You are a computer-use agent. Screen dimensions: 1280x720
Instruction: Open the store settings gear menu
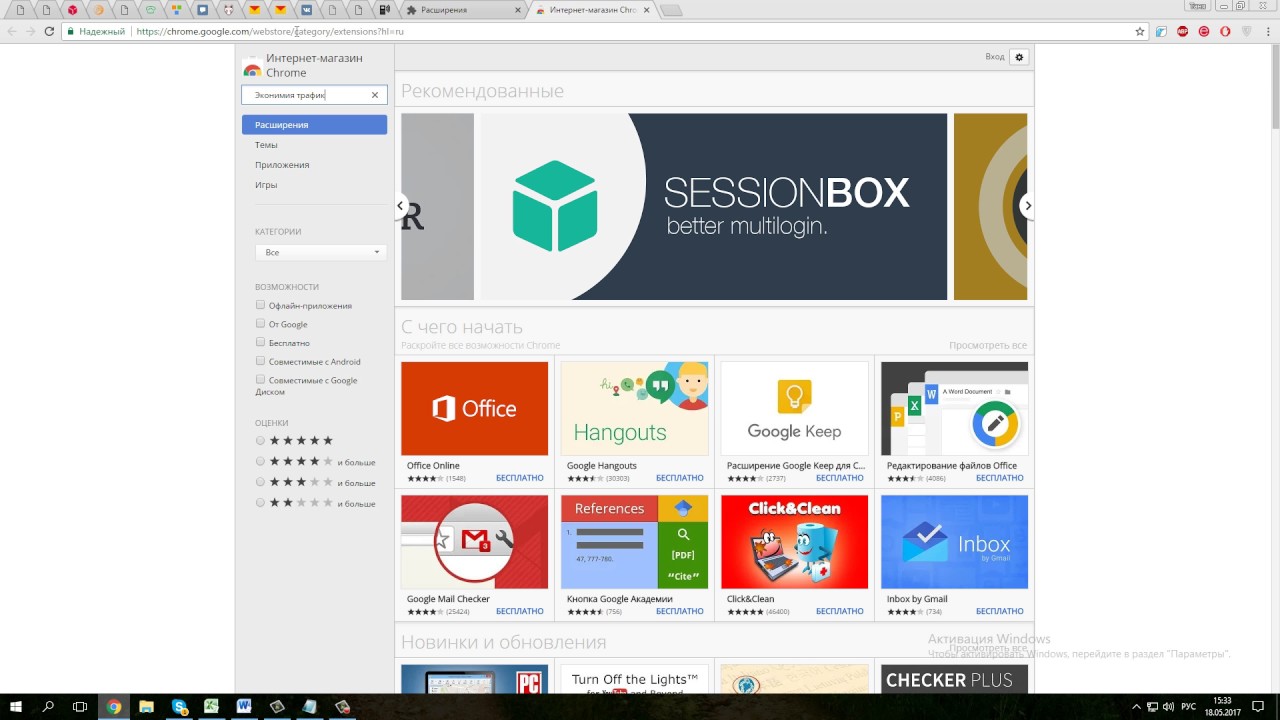coord(1019,57)
